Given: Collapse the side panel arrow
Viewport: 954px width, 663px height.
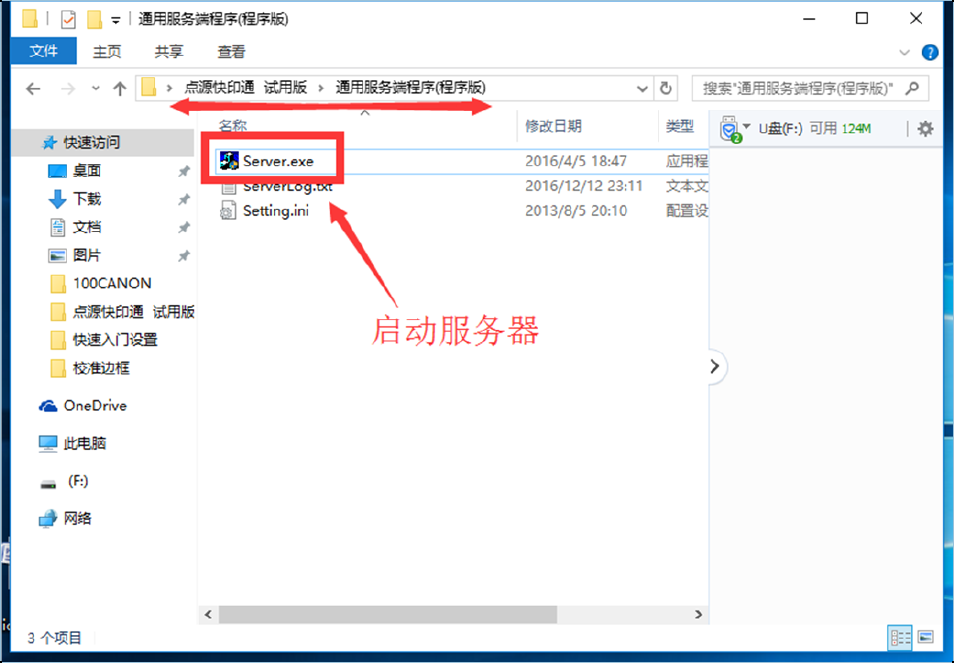Looking at the screenshot, I should point(715,367).
